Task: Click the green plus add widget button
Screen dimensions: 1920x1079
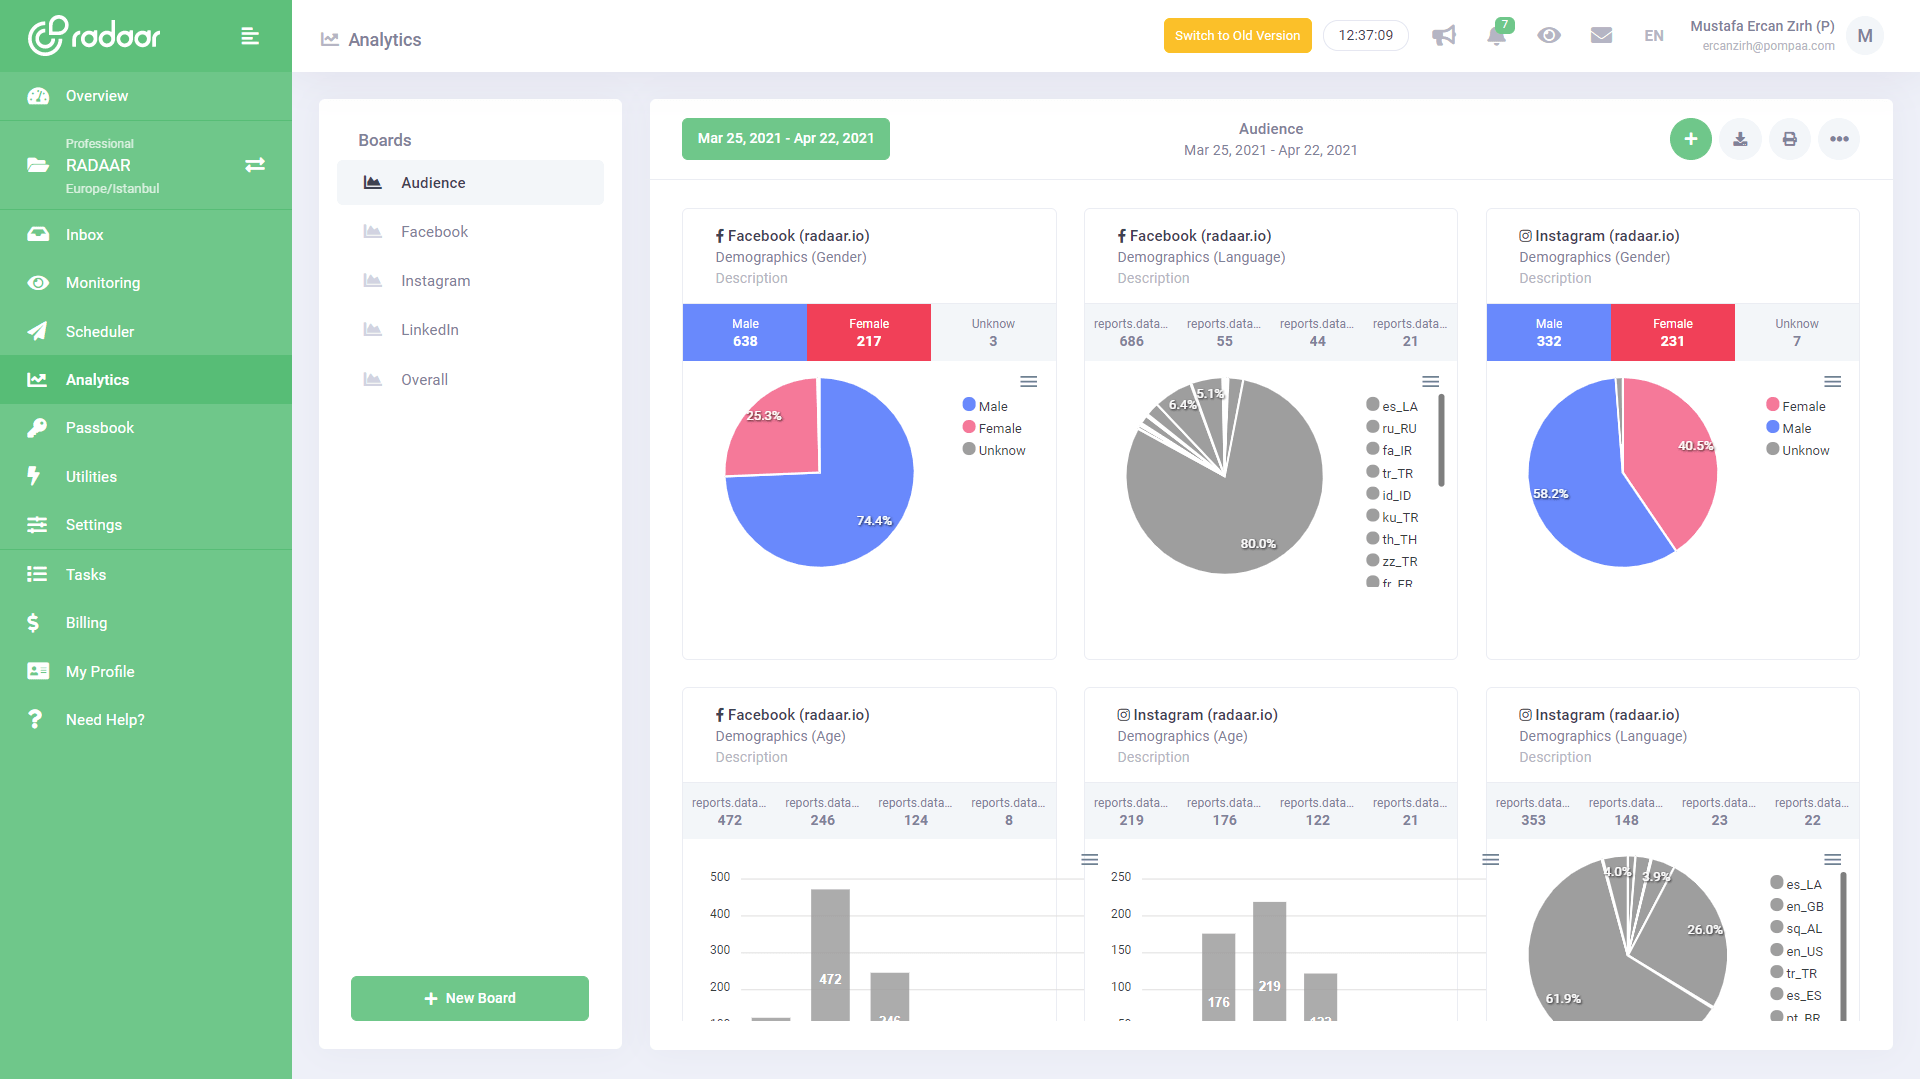Action: pyautogui.click(x=1690, y=139)
